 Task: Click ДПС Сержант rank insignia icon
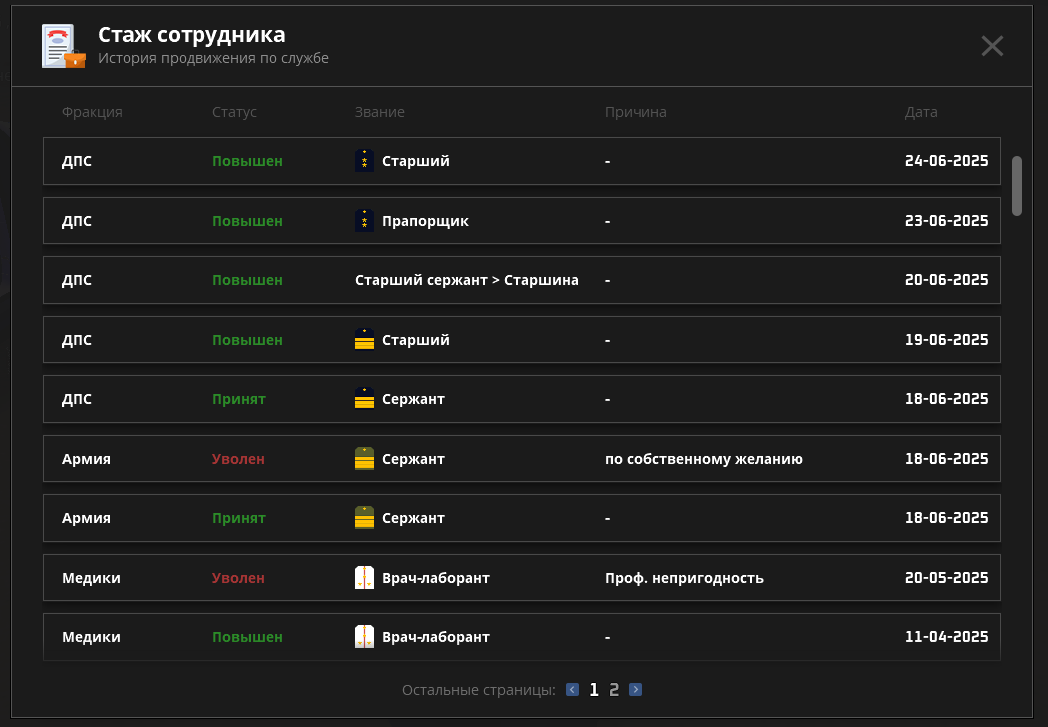coord(365,399)
